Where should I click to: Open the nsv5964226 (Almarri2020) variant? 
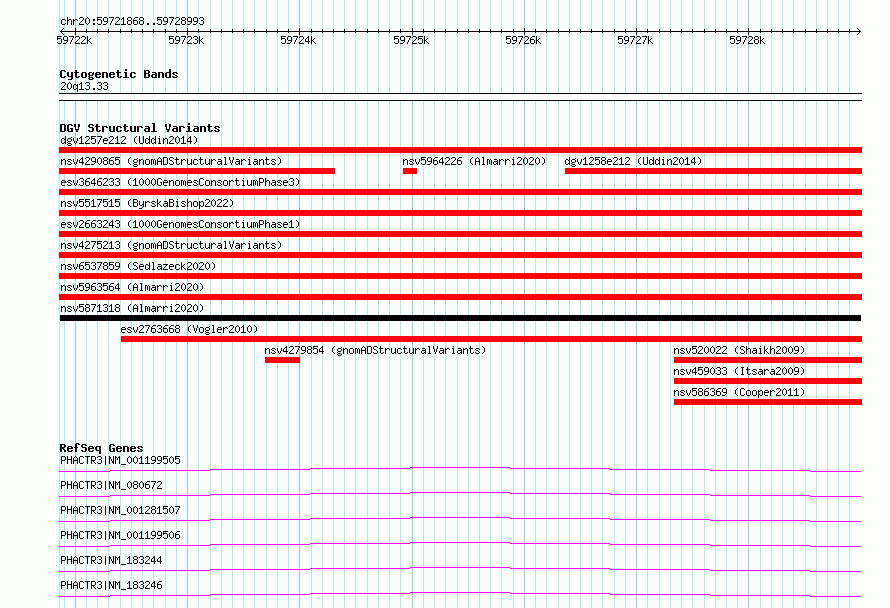[474, 161]
